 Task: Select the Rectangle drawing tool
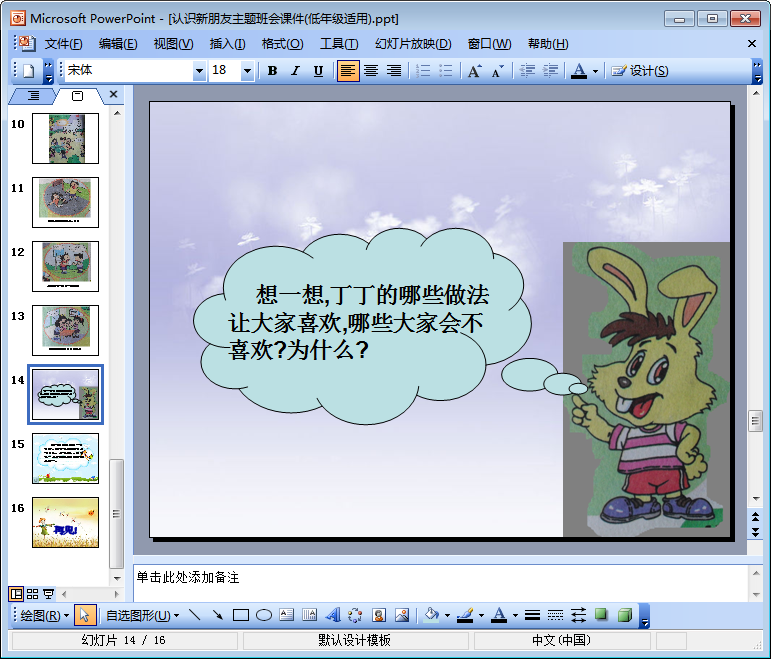(240, 615)
